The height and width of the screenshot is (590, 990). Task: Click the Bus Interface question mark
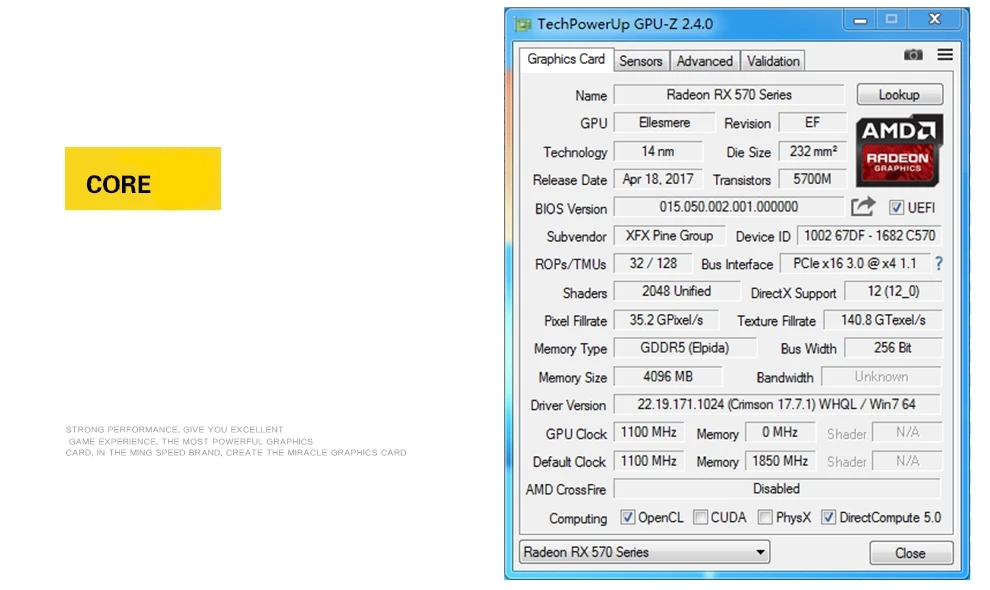[939, 263]
